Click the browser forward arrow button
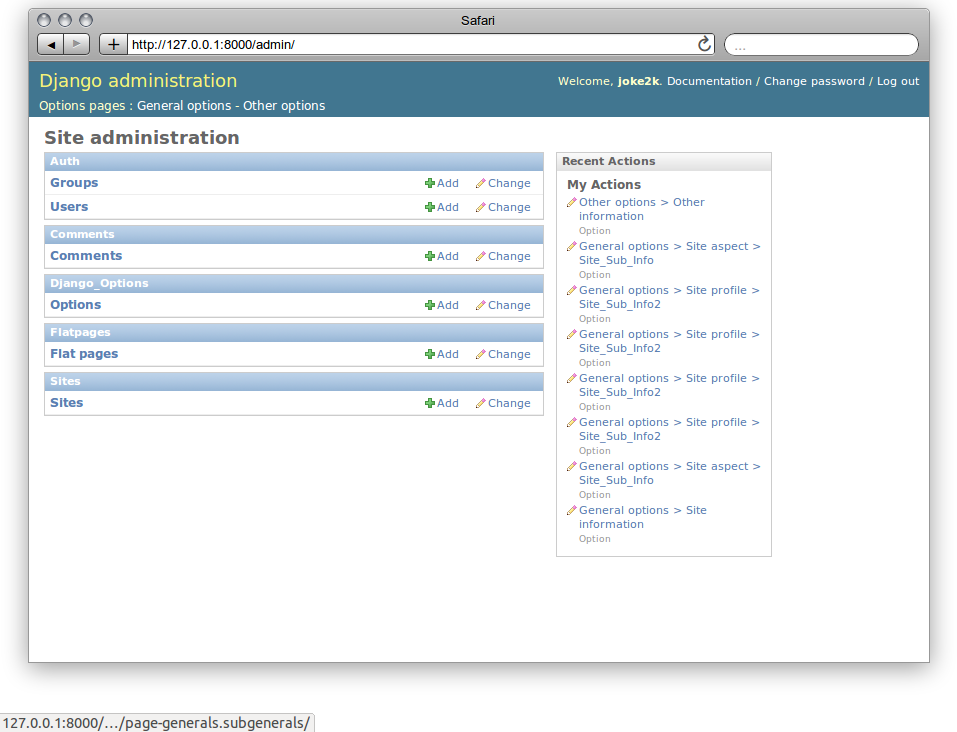The height and width of the screenshot is (732, 957). tap(76, 44)
